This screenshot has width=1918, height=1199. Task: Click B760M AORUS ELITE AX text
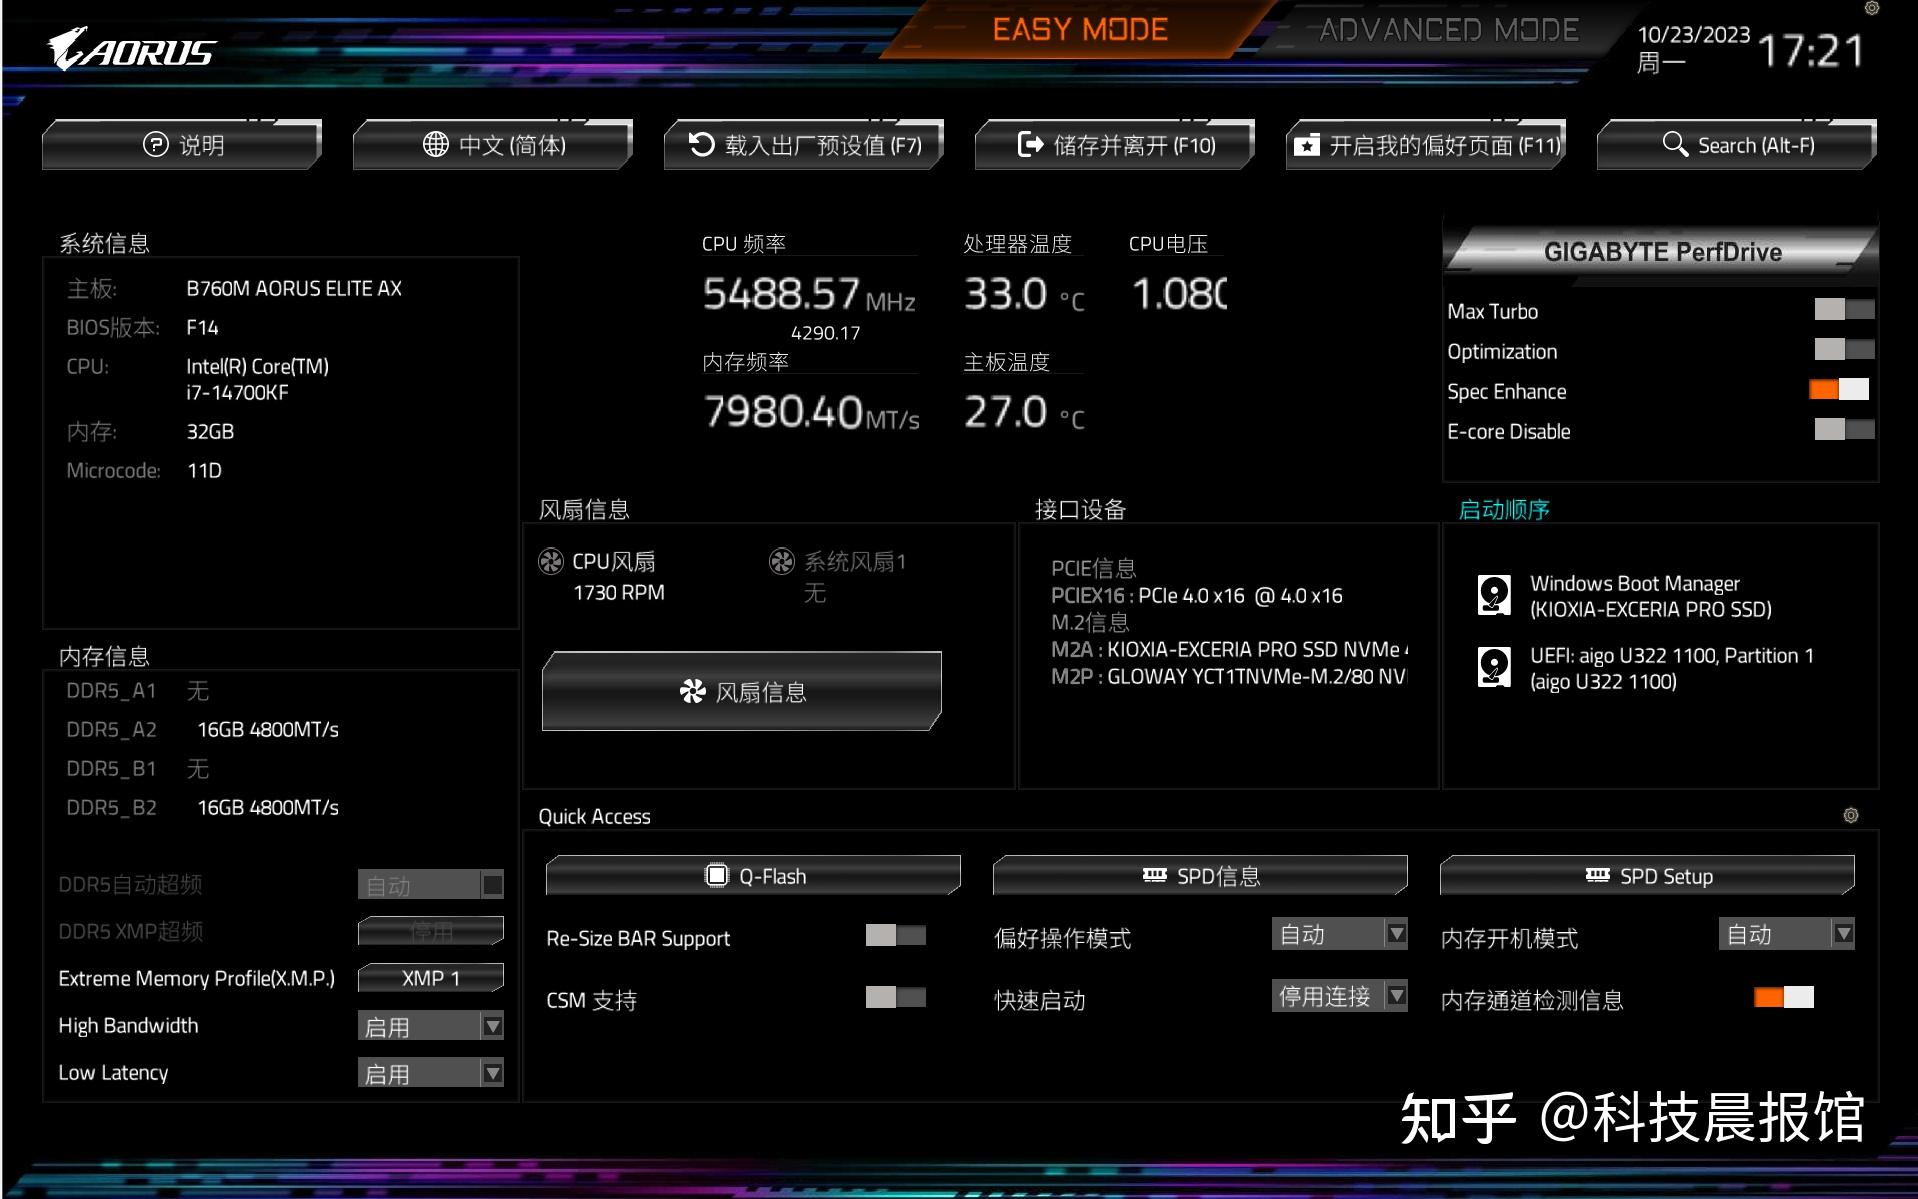click(294, 289)
